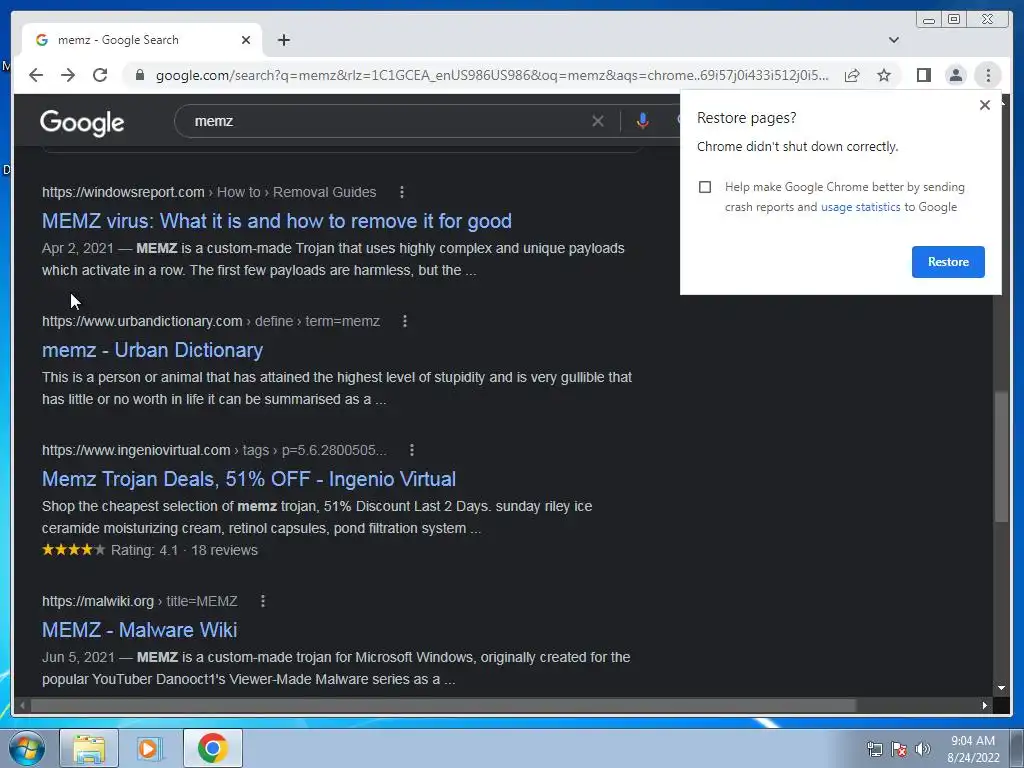This screenshot has height=768, width=1024.
Task: Click the Rating: 4.1 · 18 reviews text
Action: (x=184, y=550)
